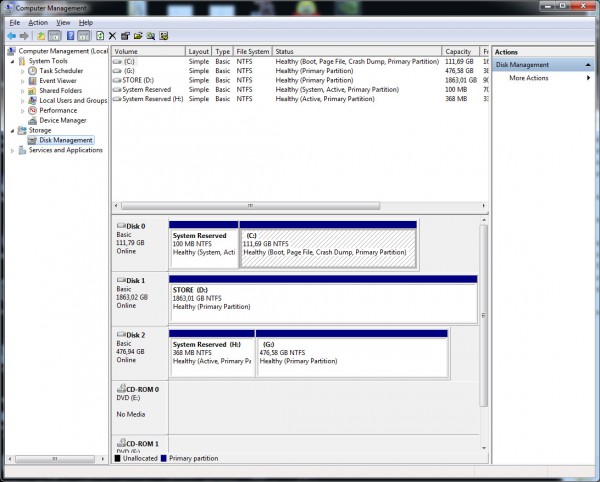Image resolution: width=600 pixels, height=482 pixels.
Task: Click the volume list scroll right arrow
Action: (484, 206)
